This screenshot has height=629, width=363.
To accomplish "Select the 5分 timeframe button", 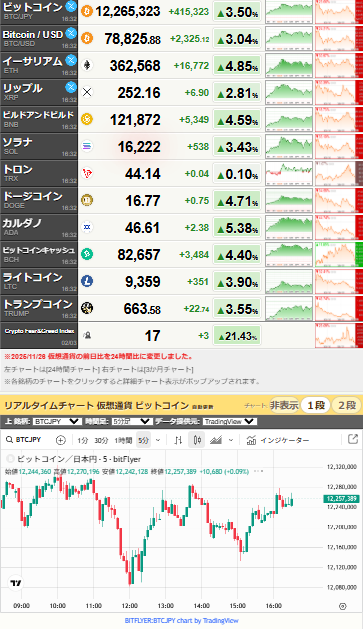I will tap(143, 440).
